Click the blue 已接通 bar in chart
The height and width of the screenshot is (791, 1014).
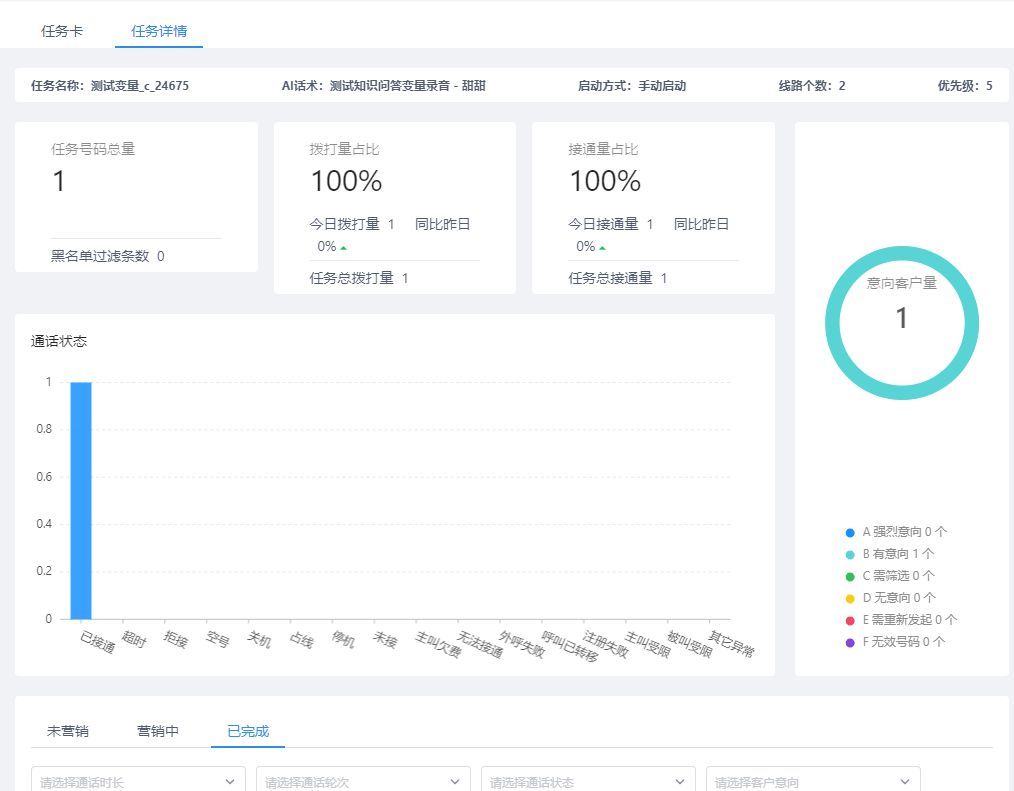point(81,500)
